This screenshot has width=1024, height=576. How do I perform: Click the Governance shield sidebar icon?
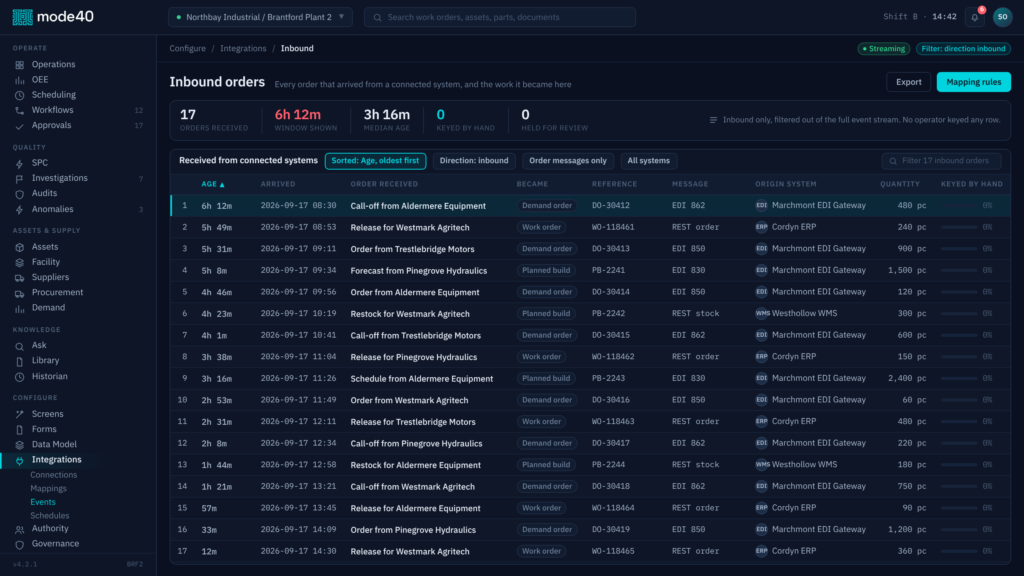[20, 545]
